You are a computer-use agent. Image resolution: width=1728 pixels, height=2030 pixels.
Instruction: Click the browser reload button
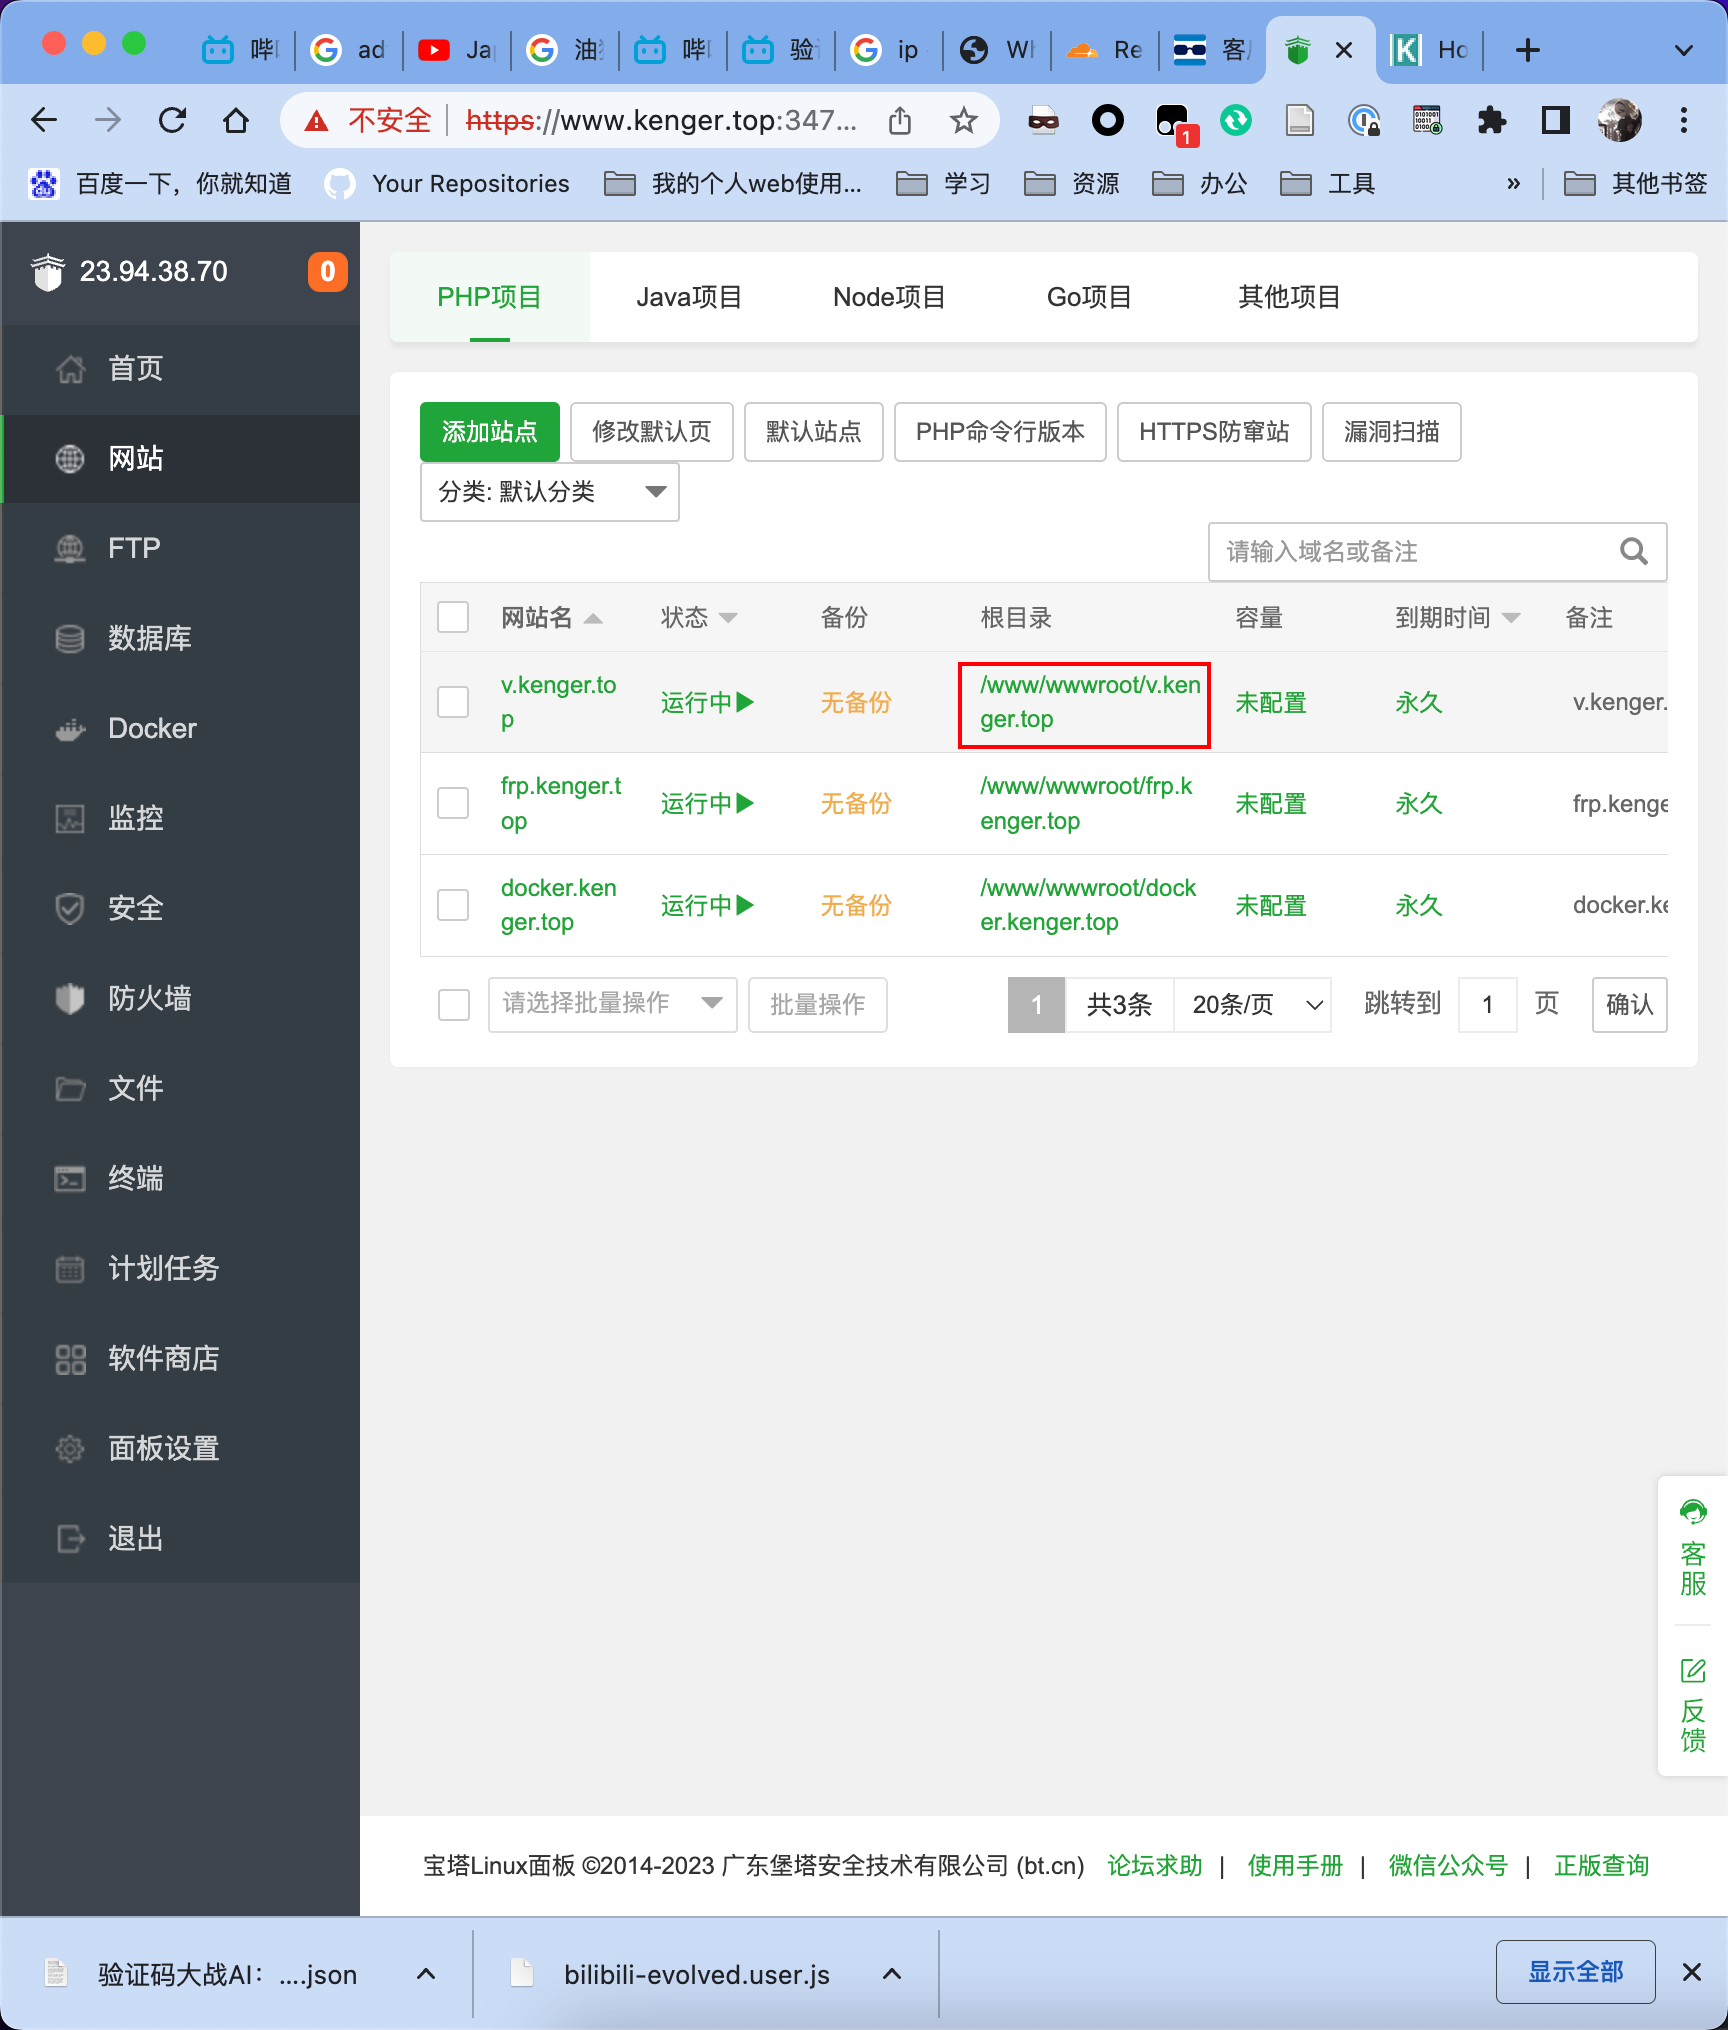tap(172, 121)
